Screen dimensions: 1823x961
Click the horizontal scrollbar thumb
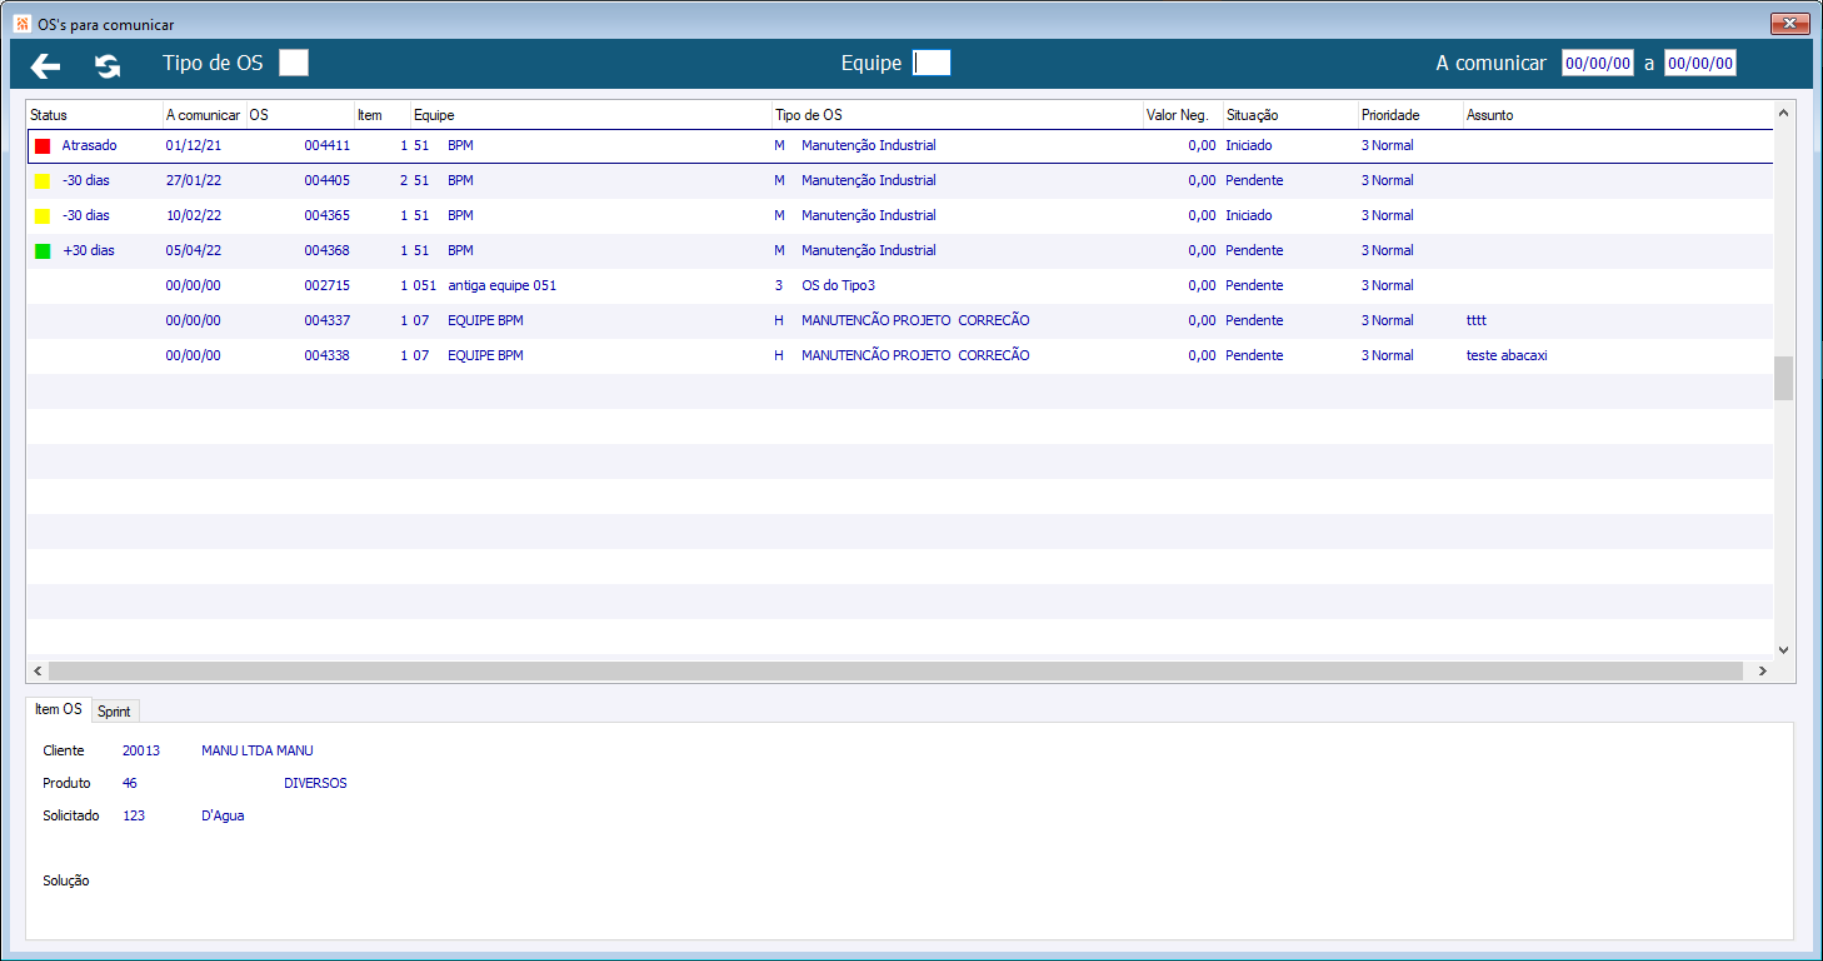[896, 671]
